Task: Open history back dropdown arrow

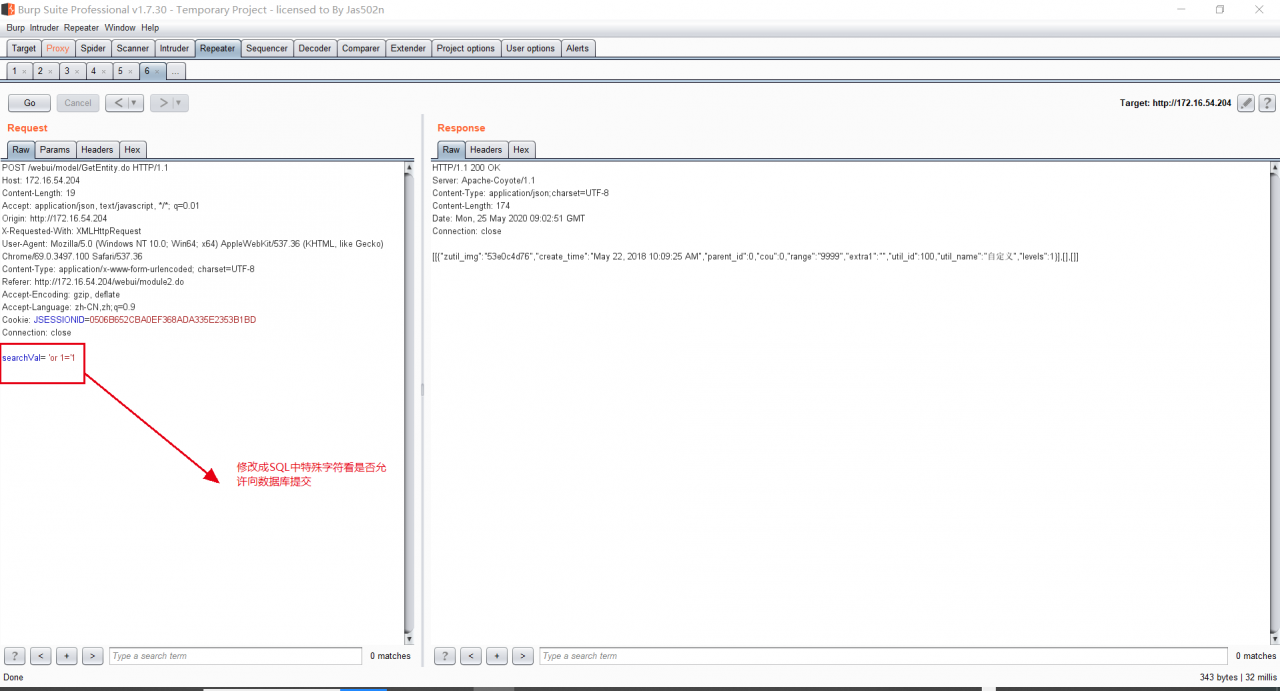Action: pos(135,103)
